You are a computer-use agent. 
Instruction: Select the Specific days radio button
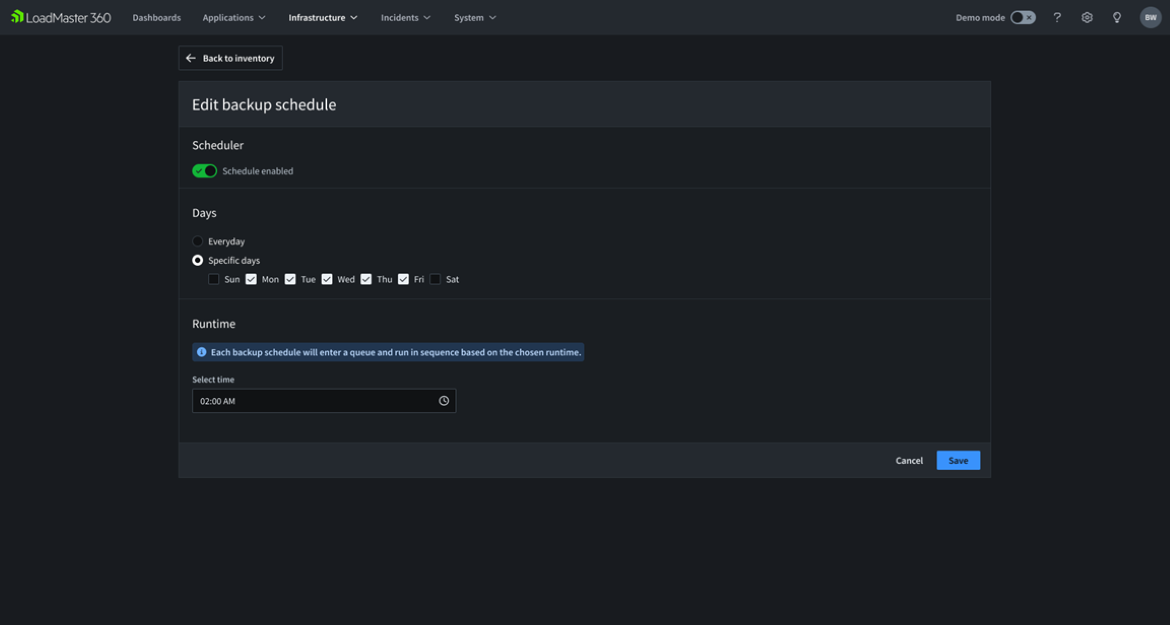[198, 260]
